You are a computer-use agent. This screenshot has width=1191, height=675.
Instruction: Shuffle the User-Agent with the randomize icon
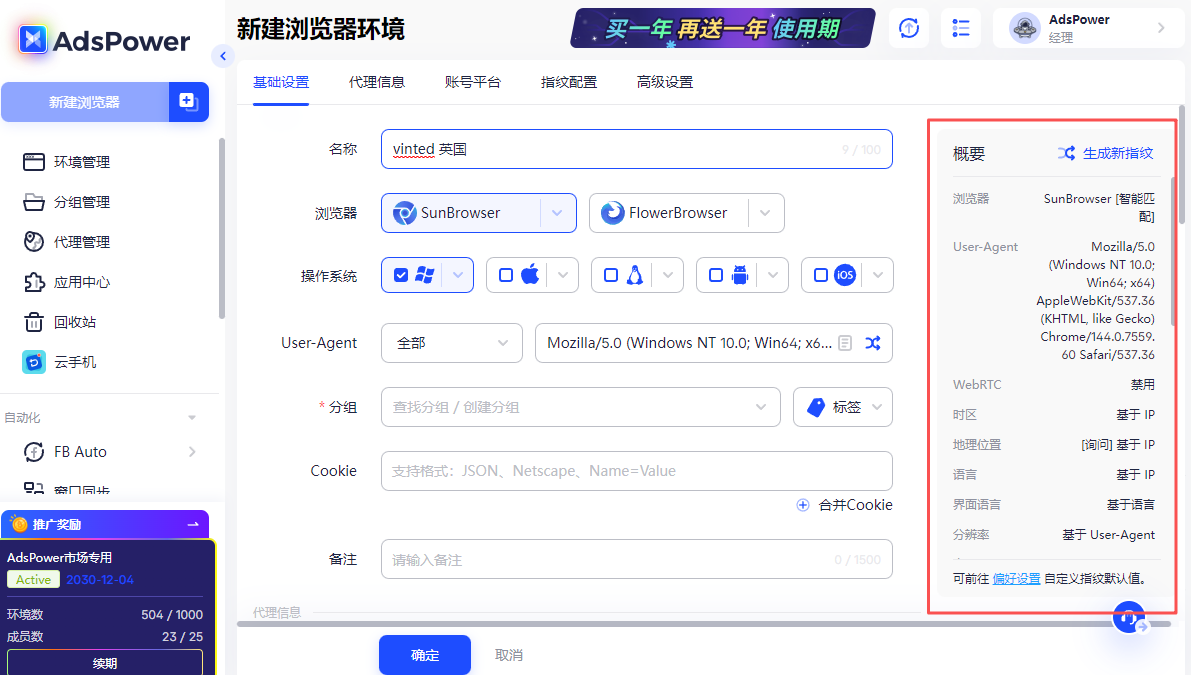coord(872,343)
